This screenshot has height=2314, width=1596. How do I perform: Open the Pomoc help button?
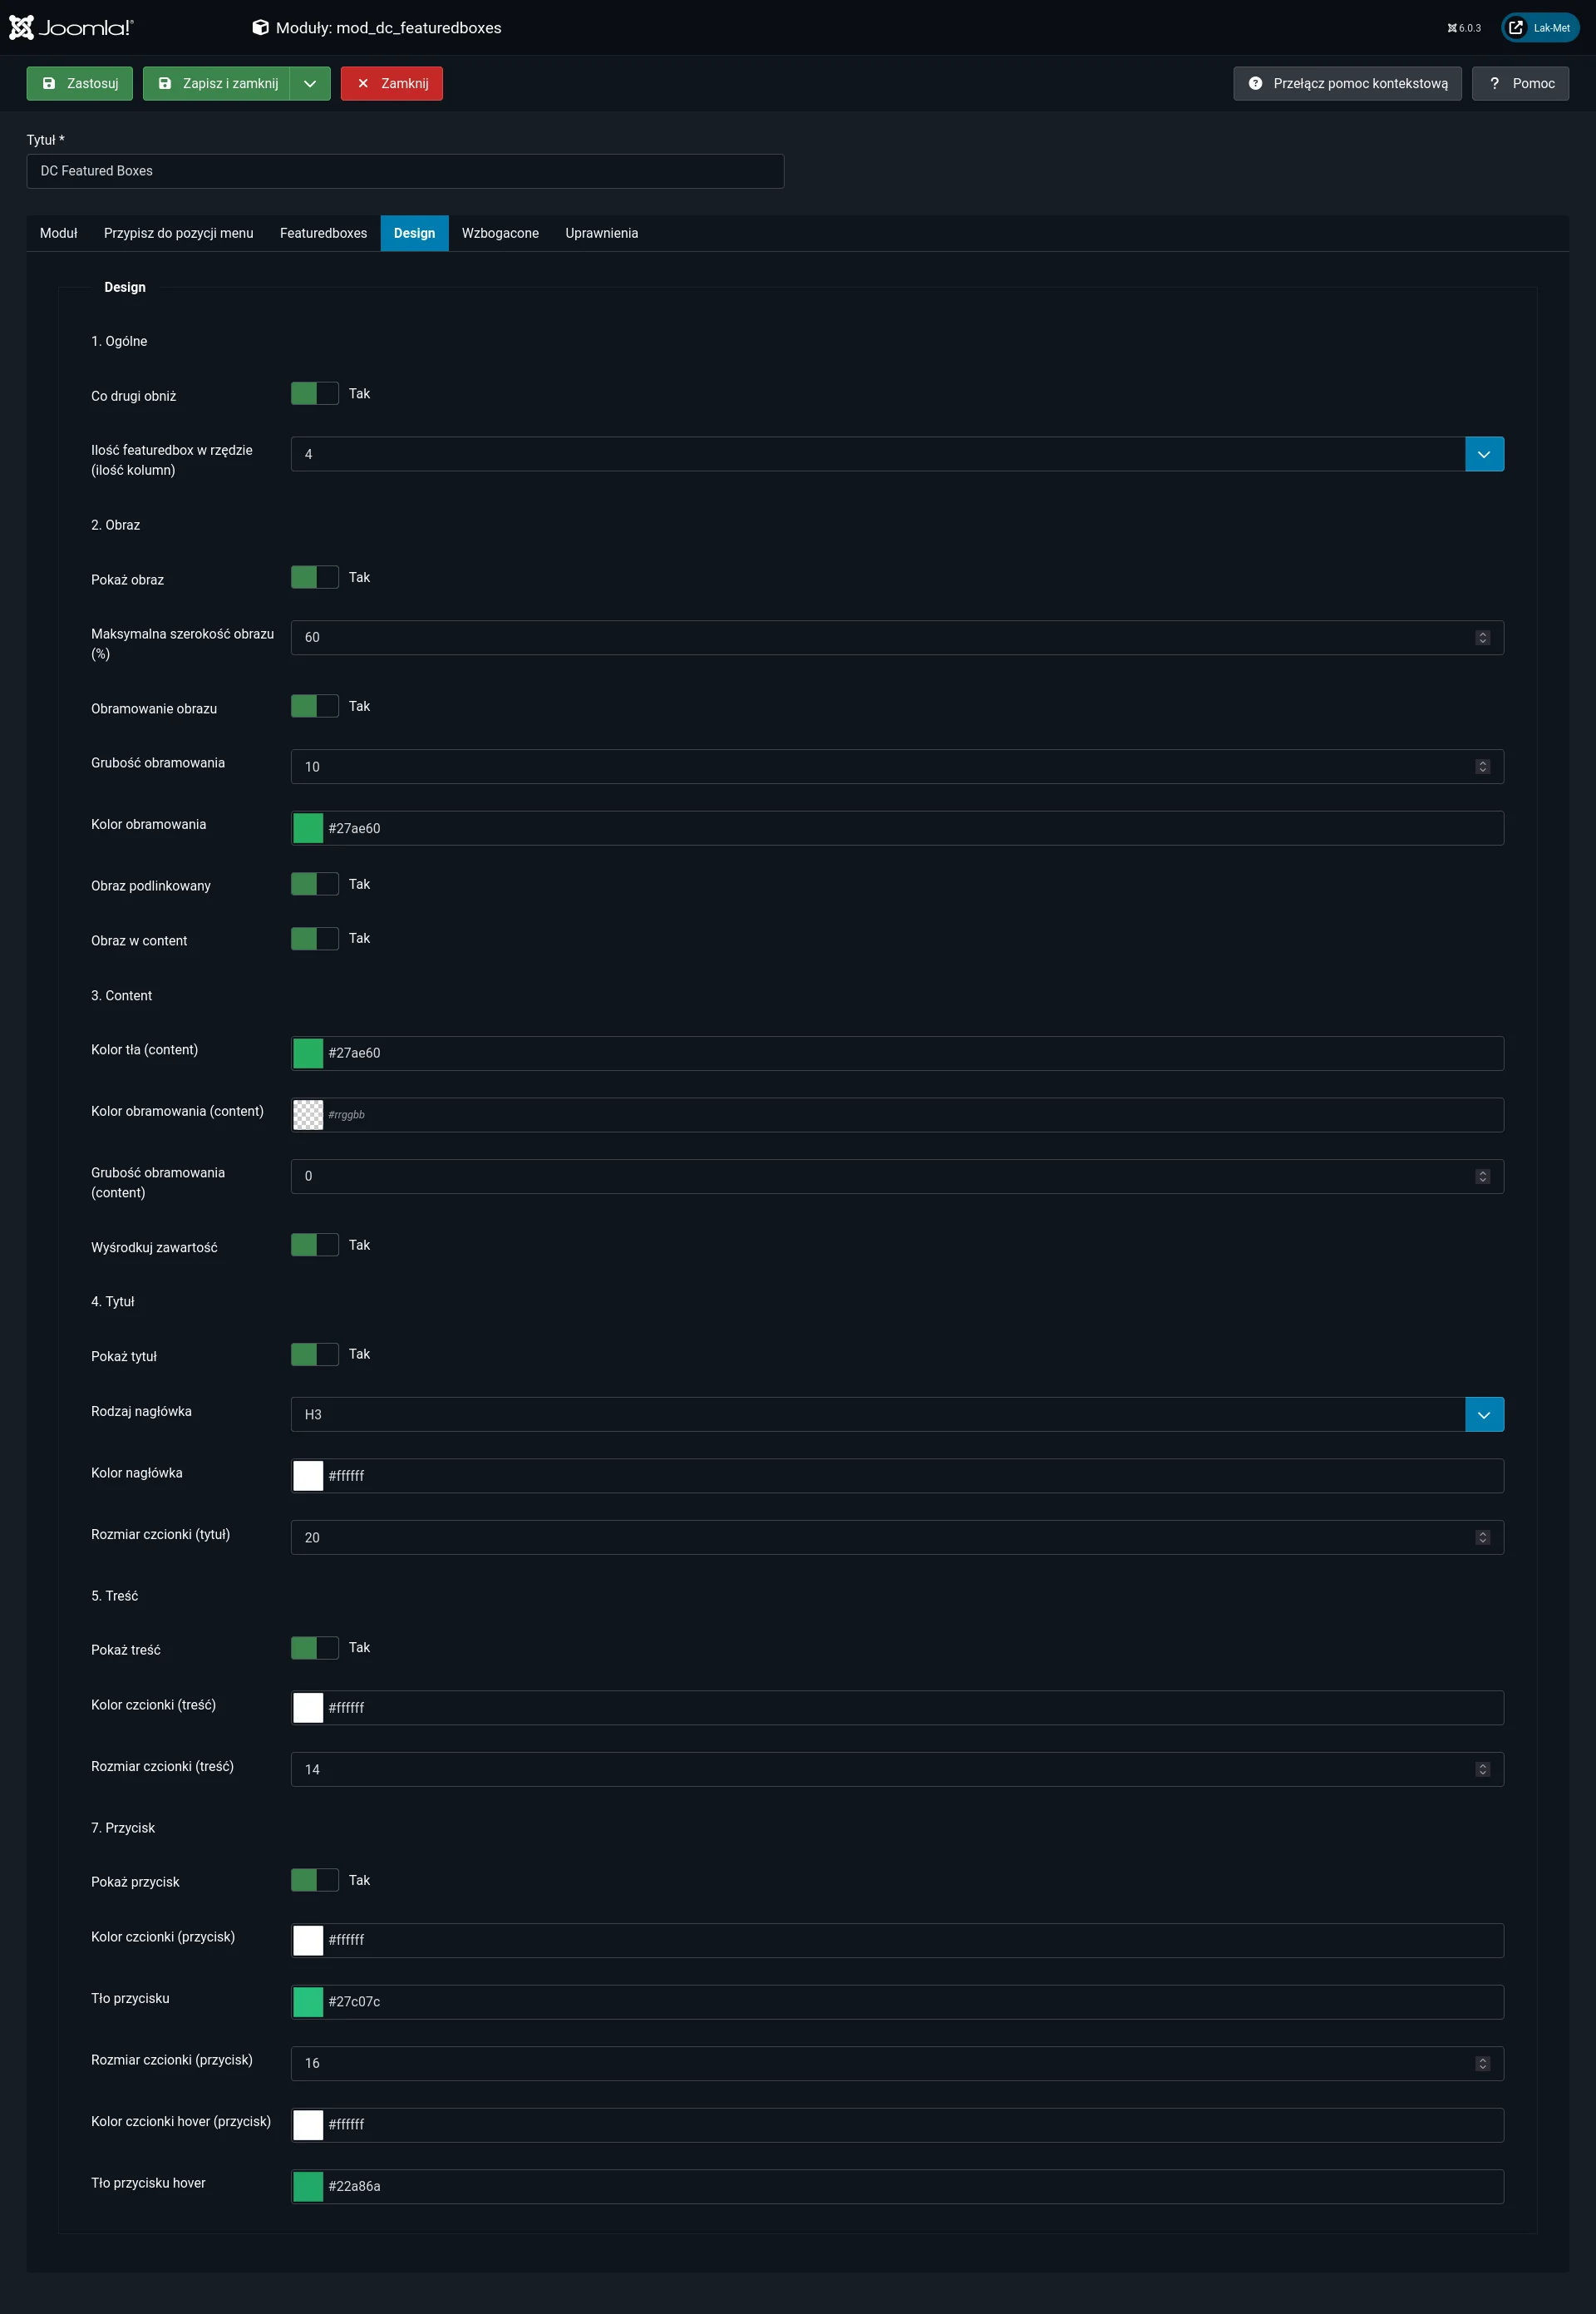(x=1520, y=84)
